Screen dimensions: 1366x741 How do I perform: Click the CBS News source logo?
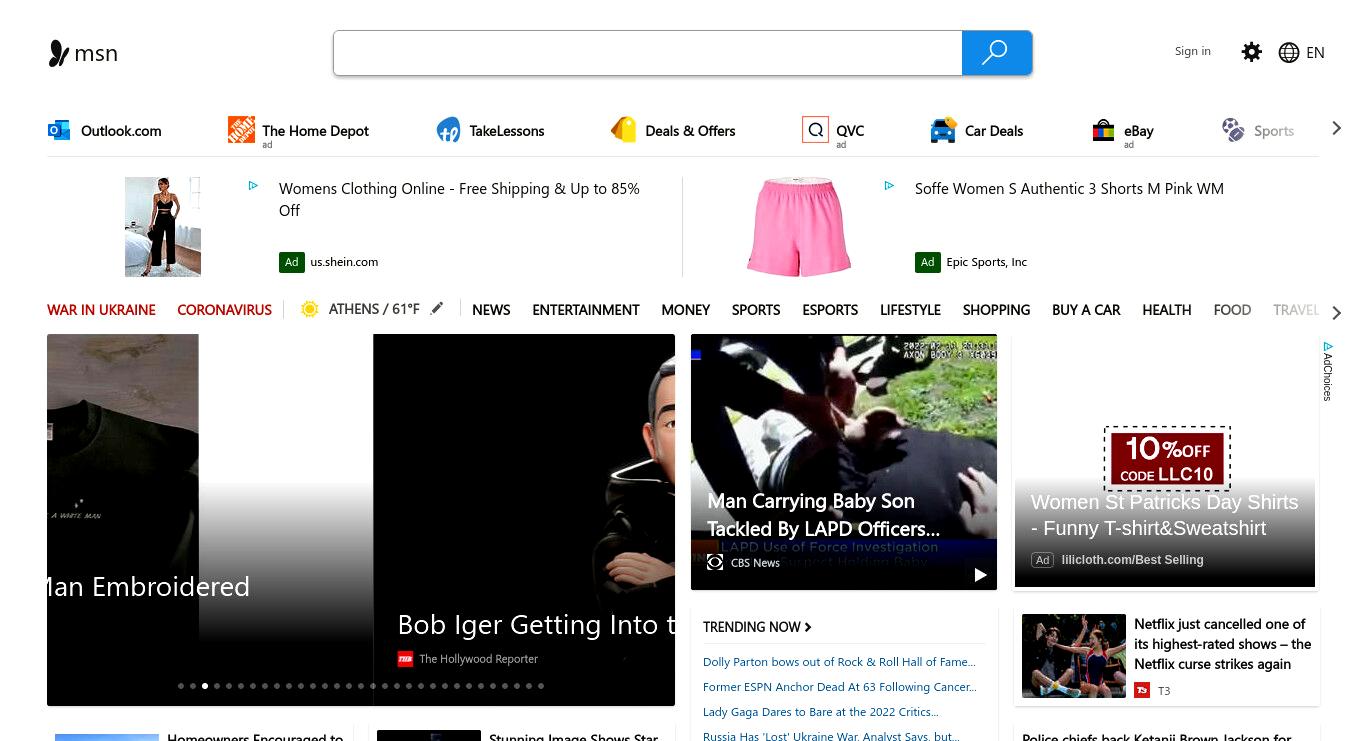(x=715, y=563)
